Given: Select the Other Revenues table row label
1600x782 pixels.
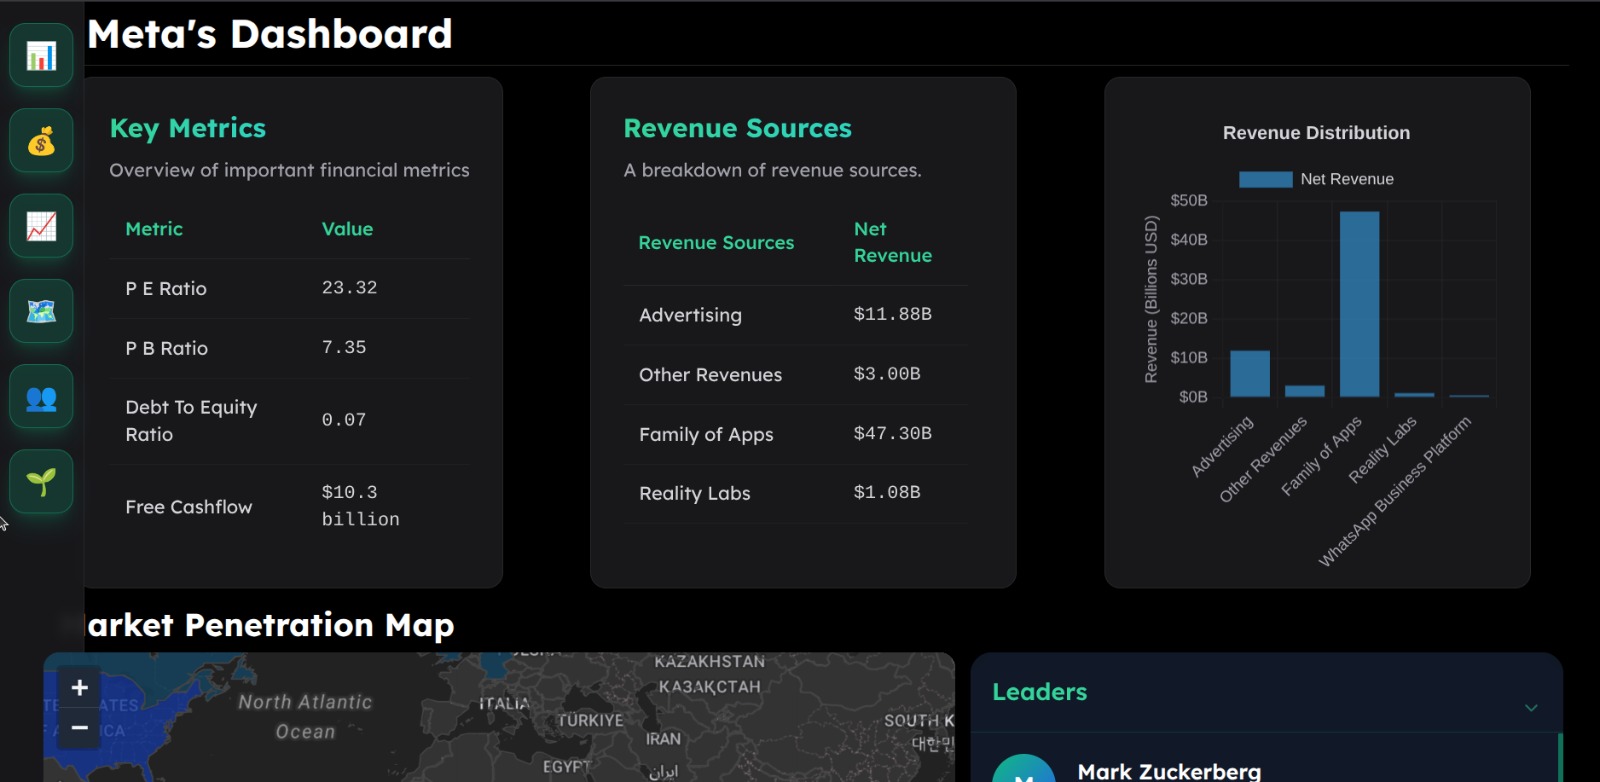Looking at the screenshot, I should click(x=710, y=375).
